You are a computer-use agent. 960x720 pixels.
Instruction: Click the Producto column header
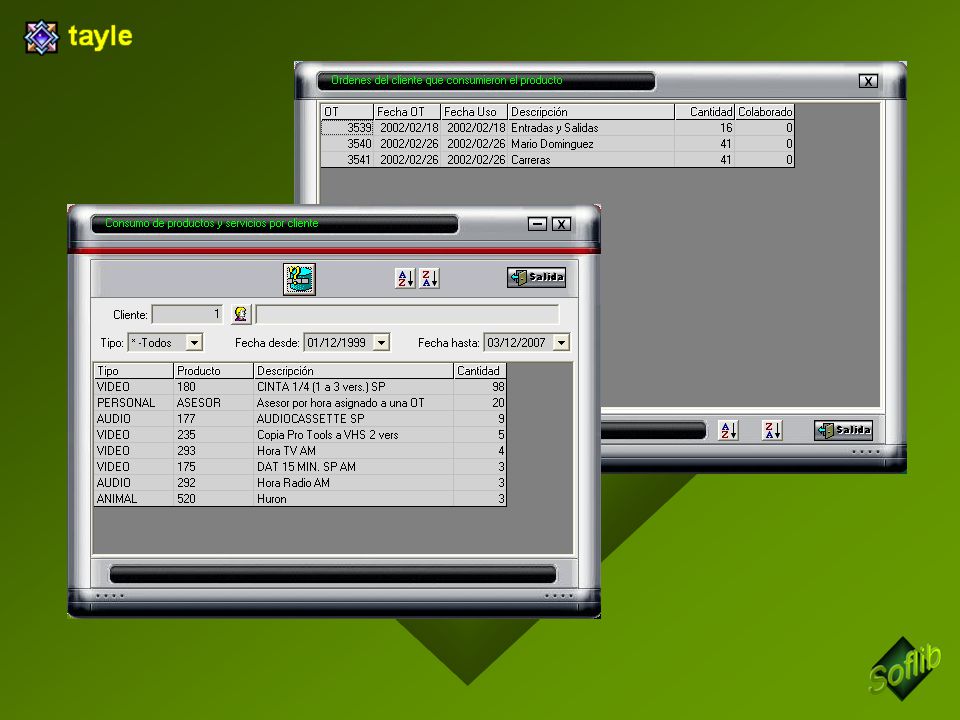213,371
